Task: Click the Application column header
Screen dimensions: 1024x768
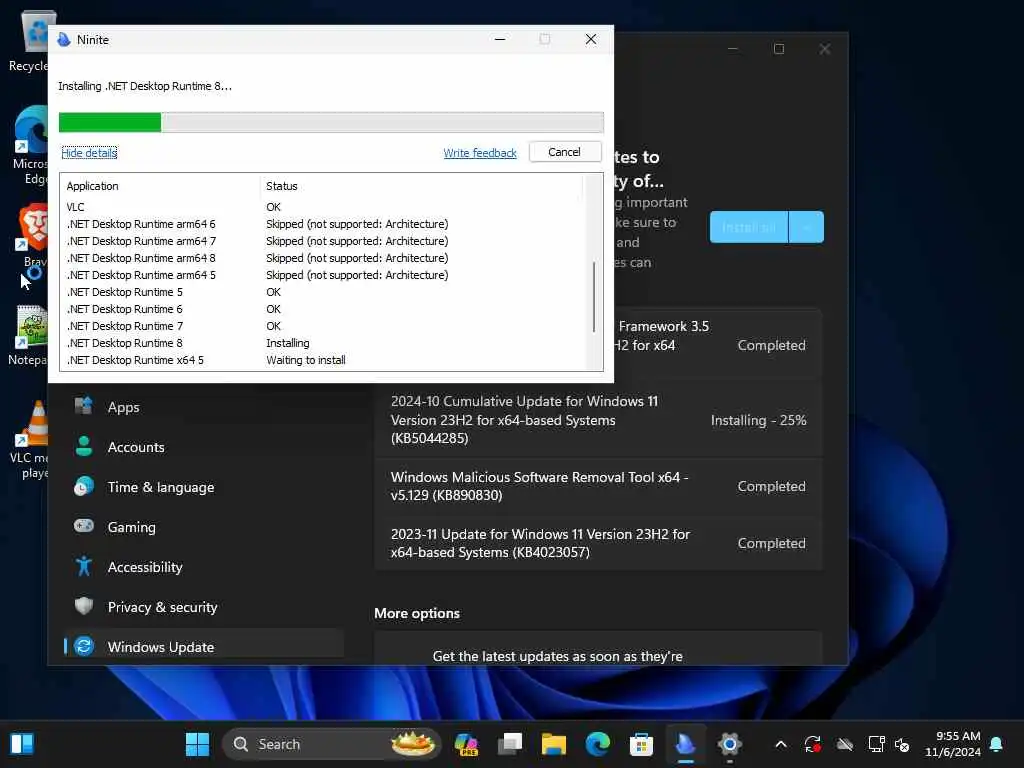Action: [x=160, y=186]
